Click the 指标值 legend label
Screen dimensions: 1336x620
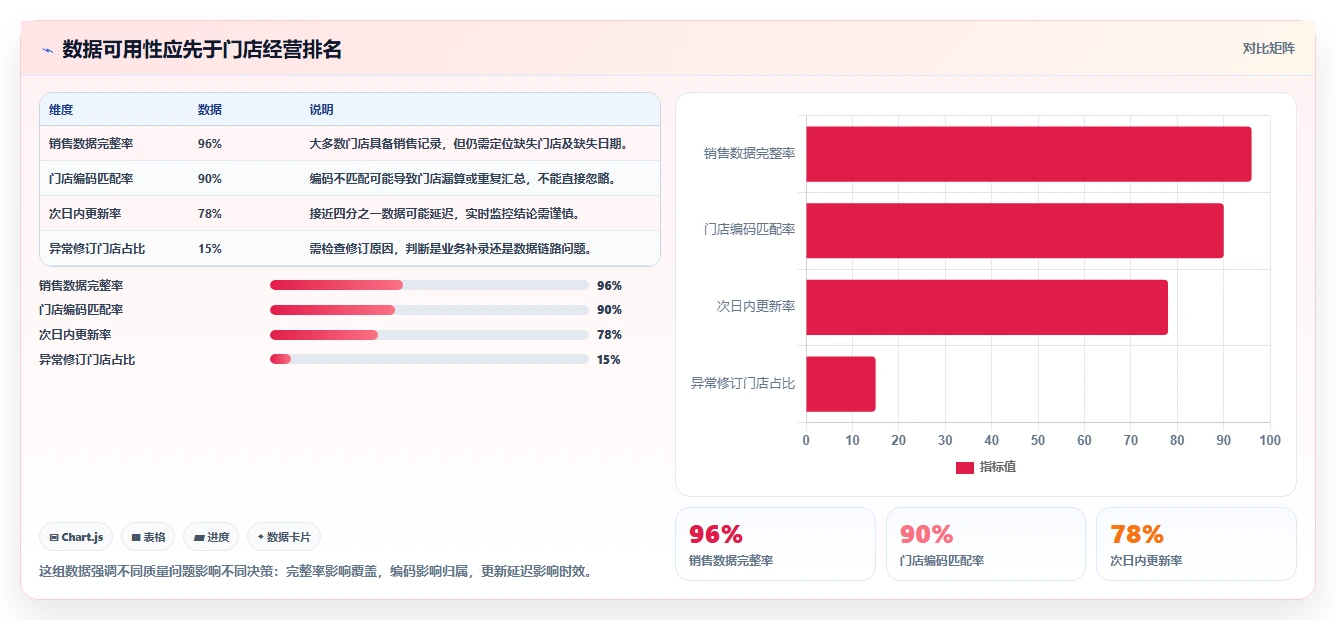click(998, 467)
